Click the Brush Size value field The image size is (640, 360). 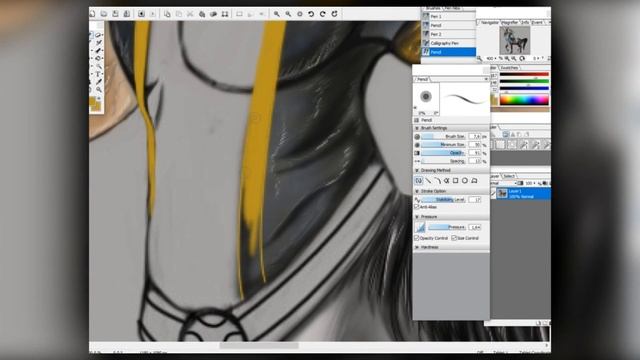pyautogui.click(x=475, y=136)
